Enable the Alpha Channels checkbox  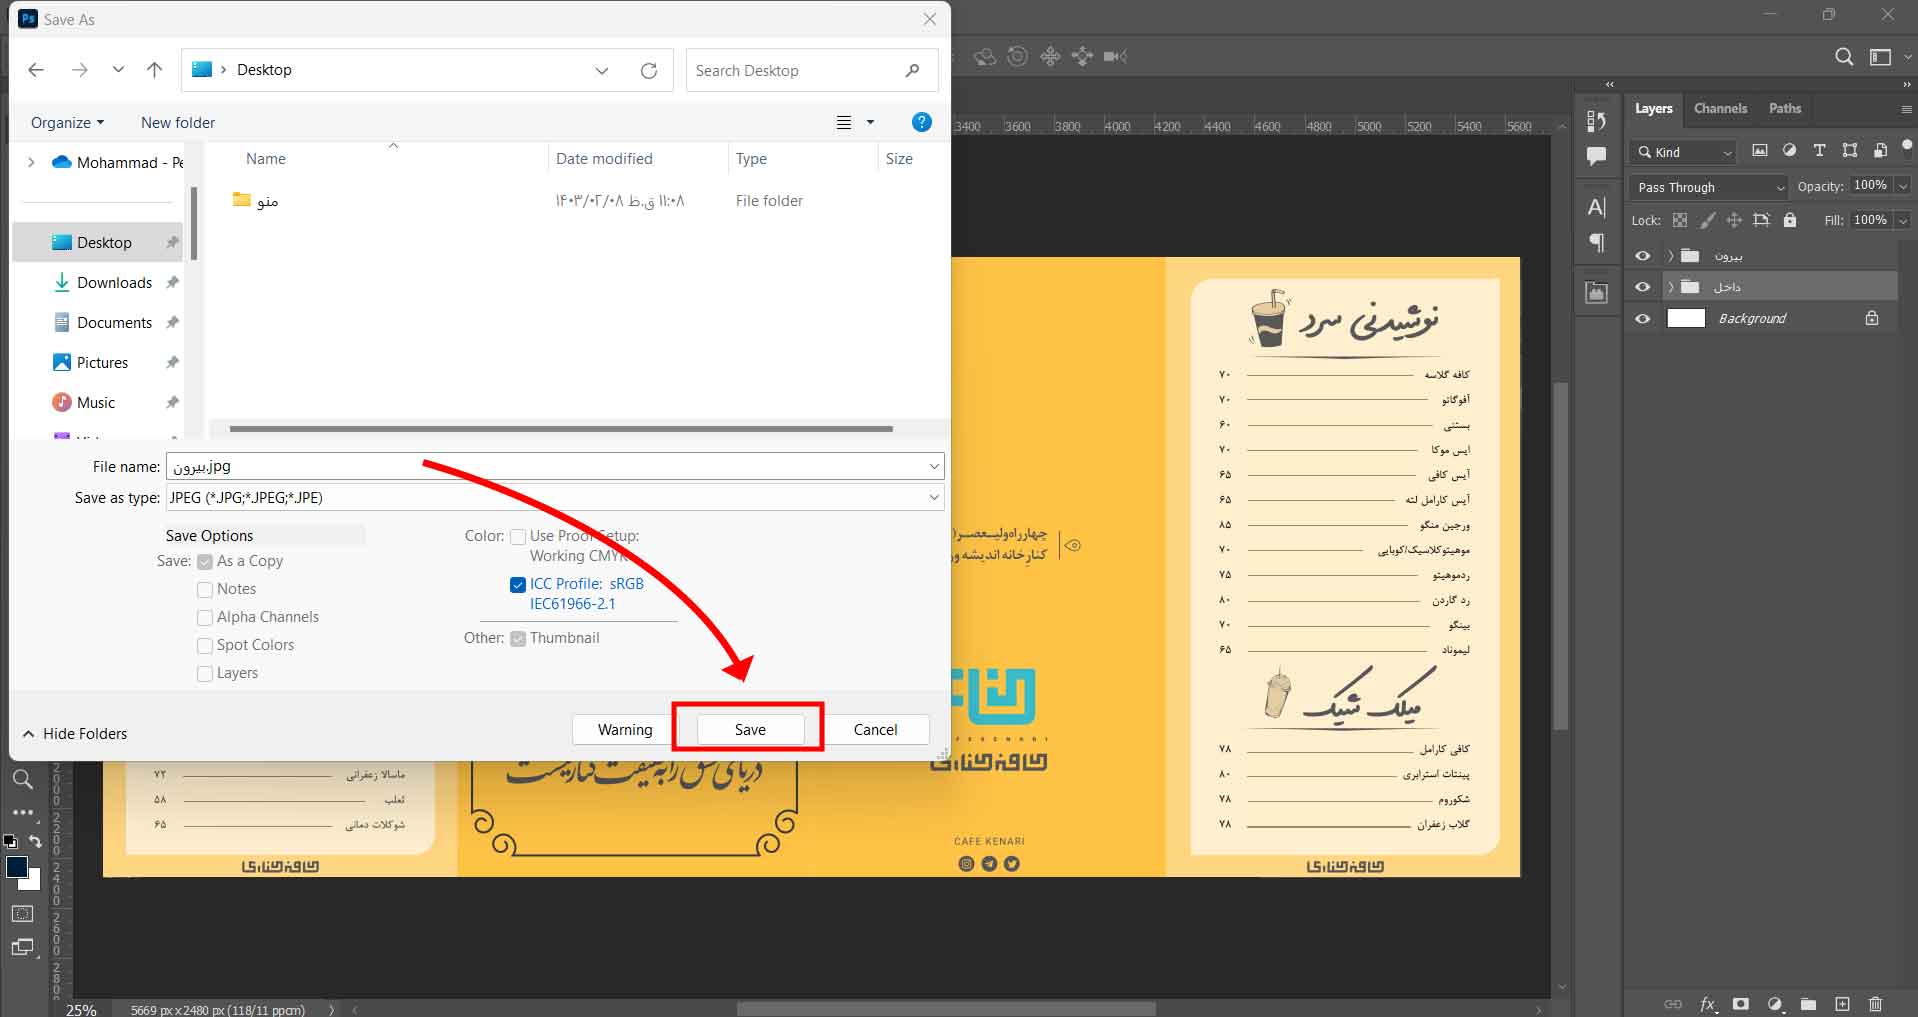pyautogui.click(x=205, y=618)
